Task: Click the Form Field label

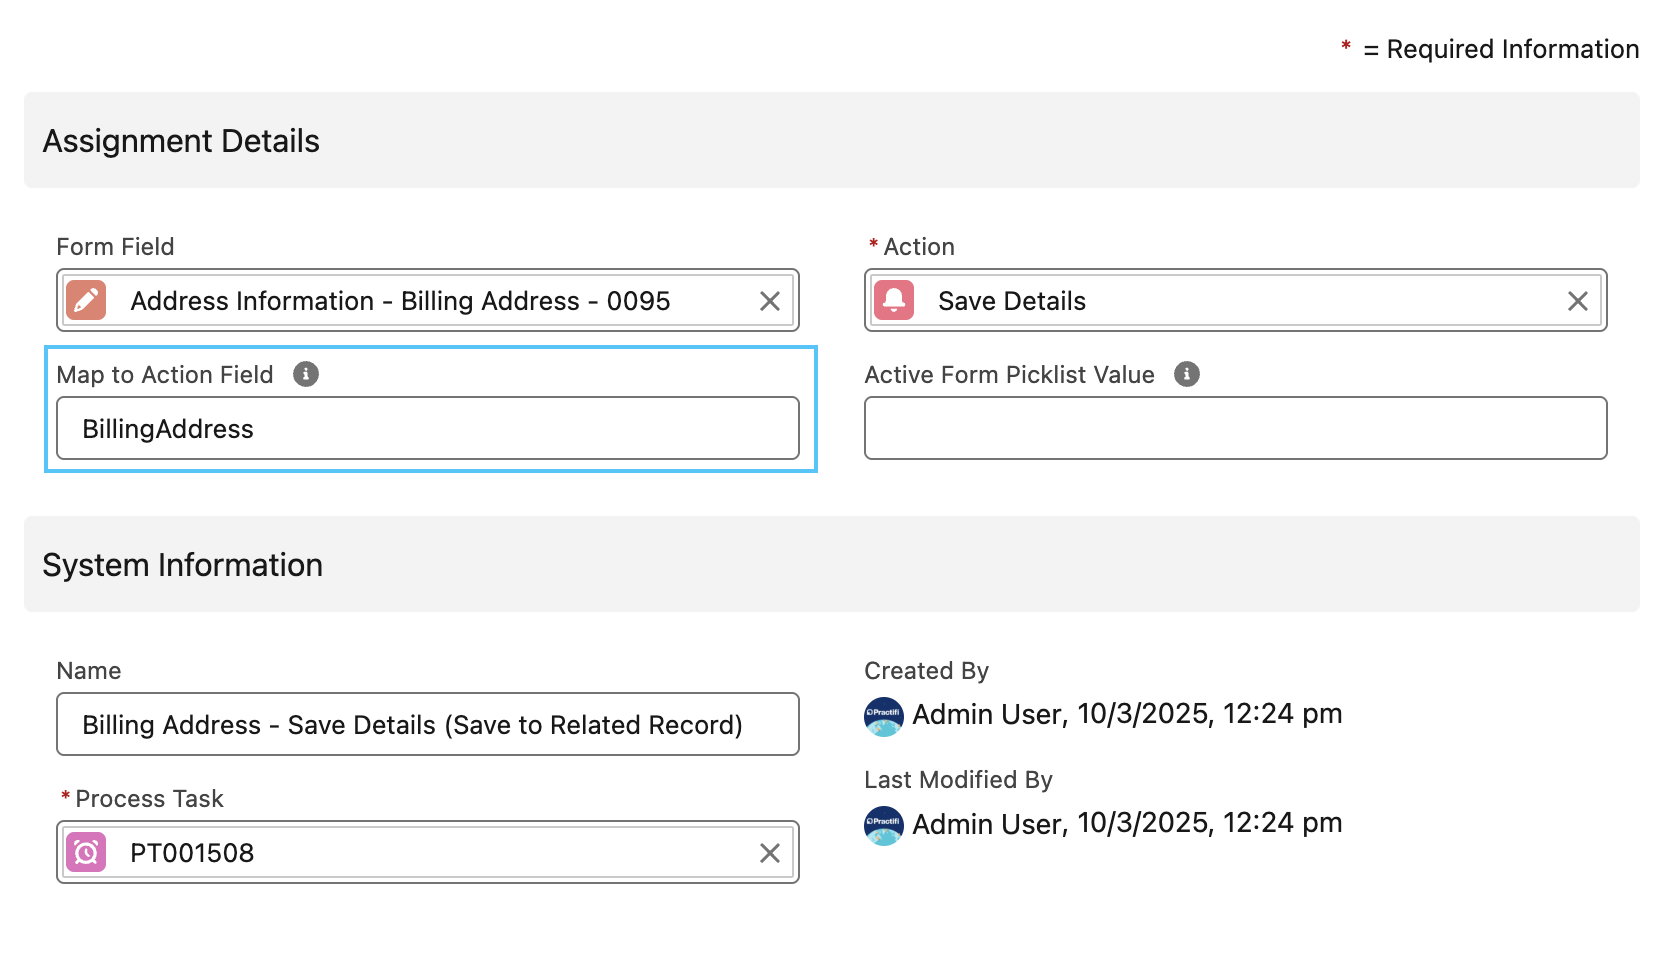Action: 115,247
